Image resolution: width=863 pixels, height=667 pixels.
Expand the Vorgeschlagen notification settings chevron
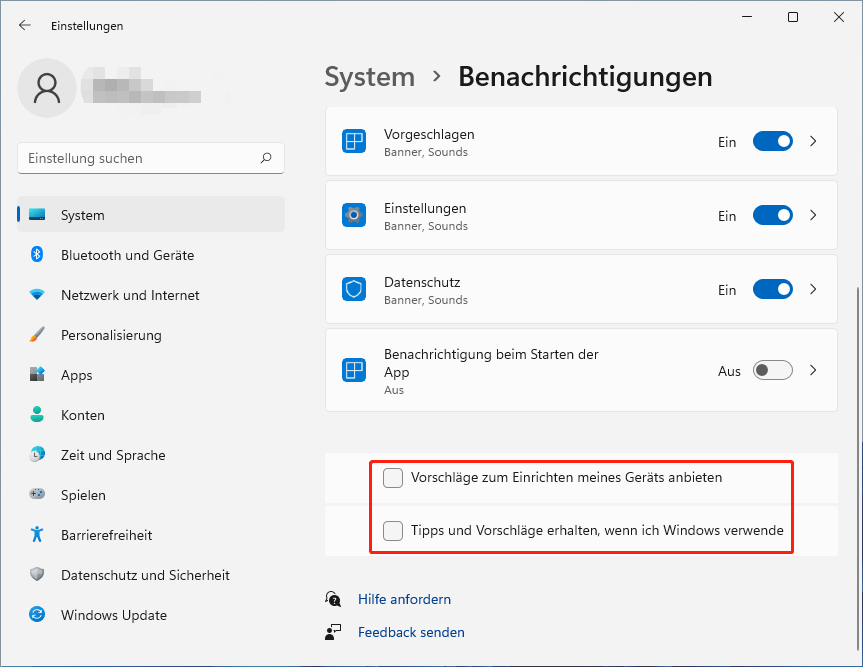click(x=813, y=141)
